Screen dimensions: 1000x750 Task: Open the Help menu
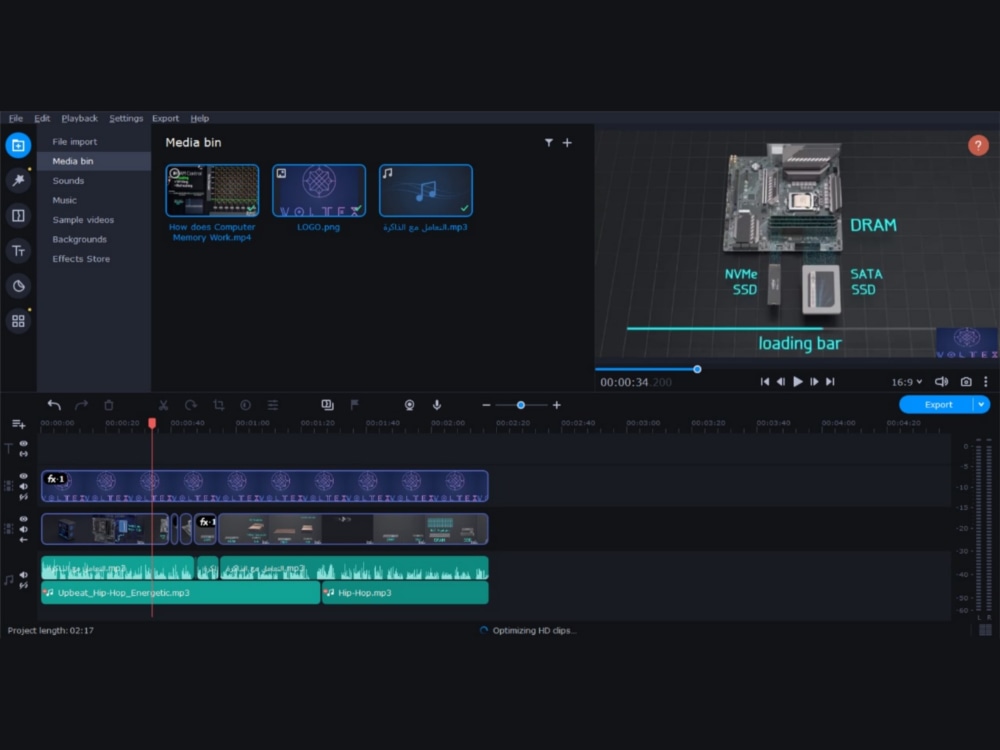pyautogui.click(x=200, y=119)
